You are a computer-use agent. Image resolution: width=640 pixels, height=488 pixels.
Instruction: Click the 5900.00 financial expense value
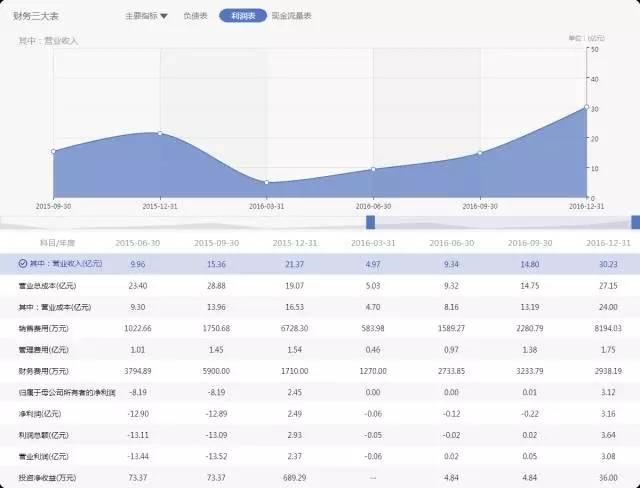[216, 371]
